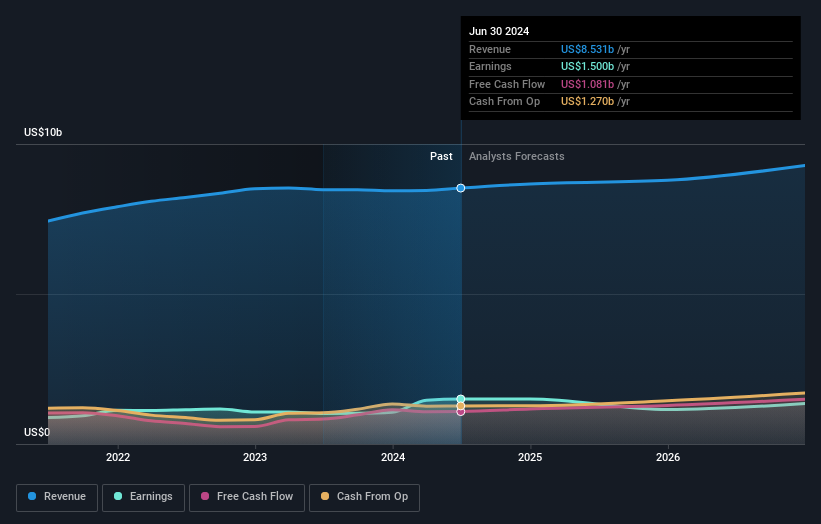Toggle the Revenue legend button

57,497
